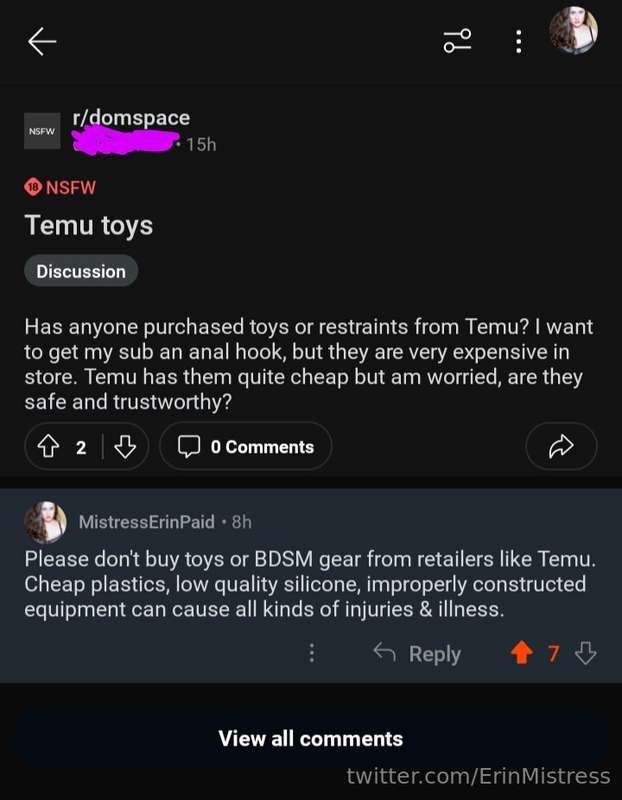The height and width of the screenshot is (800, 622).
Task: Tap the profile avatar in top bar
Action: click(x=574, y=30)
